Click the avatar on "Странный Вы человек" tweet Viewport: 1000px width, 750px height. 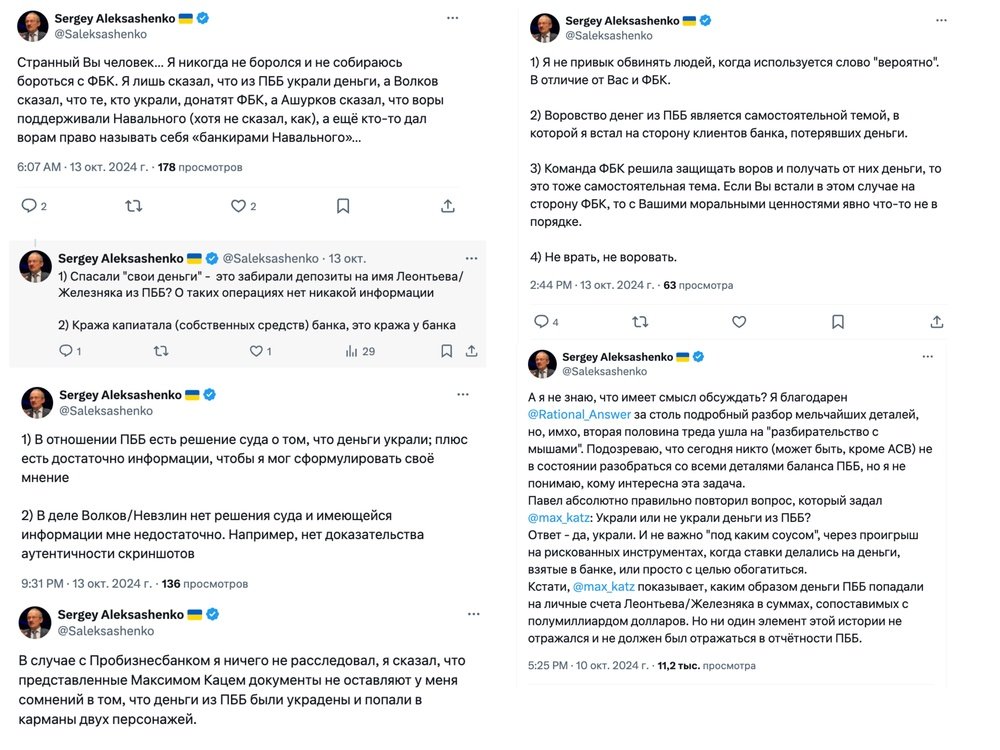pyautogui.click(x=34, y=26)
